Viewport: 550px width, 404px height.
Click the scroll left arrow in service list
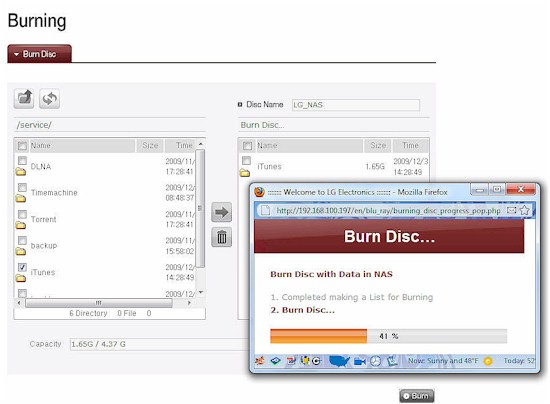pyautogui.click(x=19, y=303)
